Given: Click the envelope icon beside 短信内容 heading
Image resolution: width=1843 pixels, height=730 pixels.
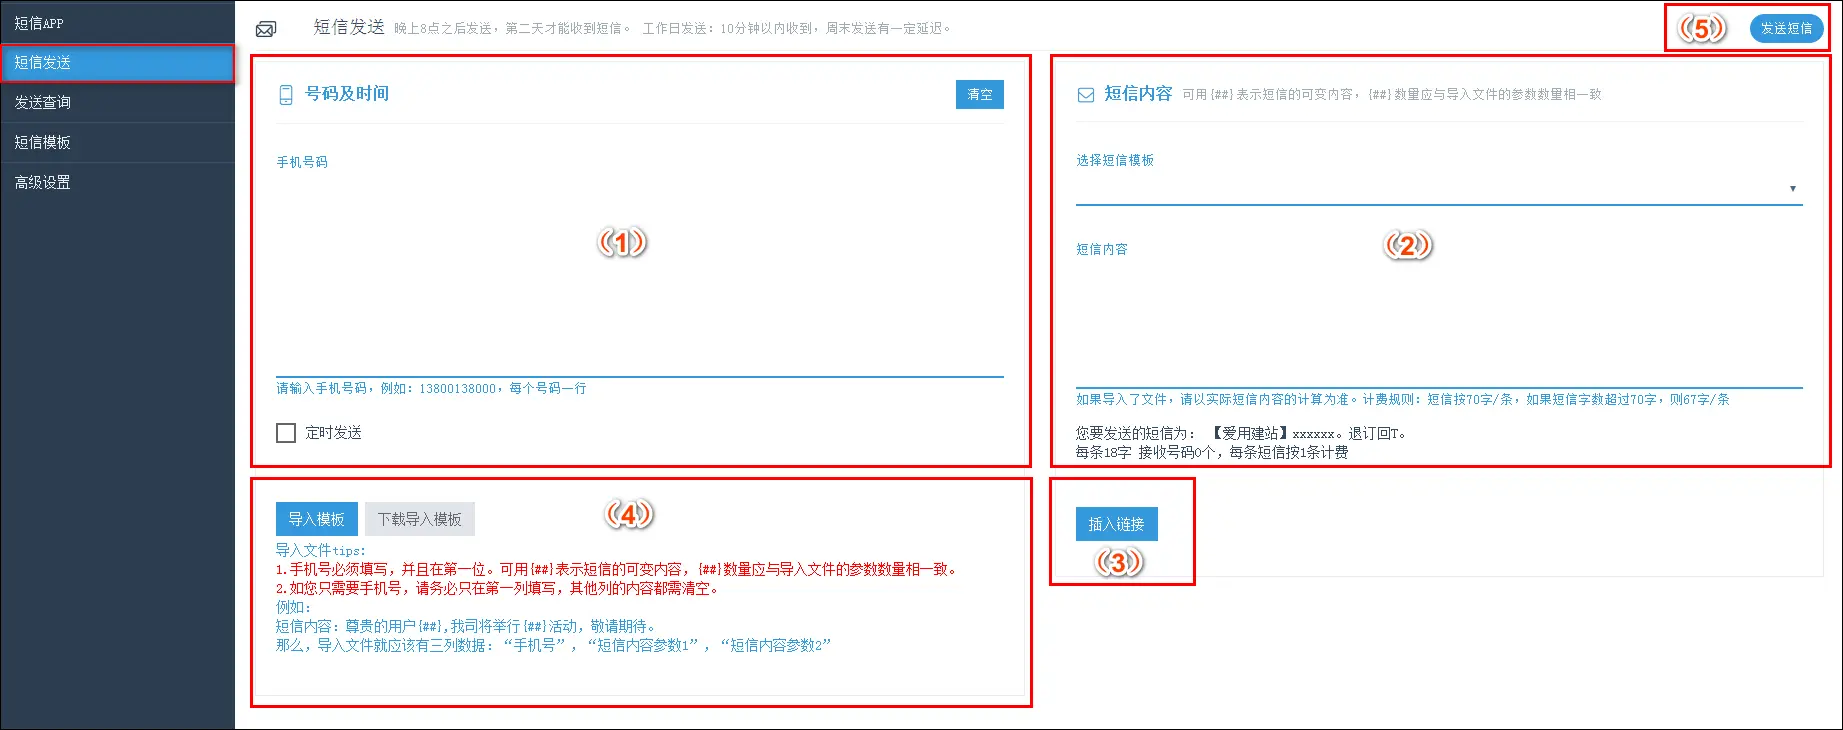Looking at the screenshot, I should [1085, 95].
